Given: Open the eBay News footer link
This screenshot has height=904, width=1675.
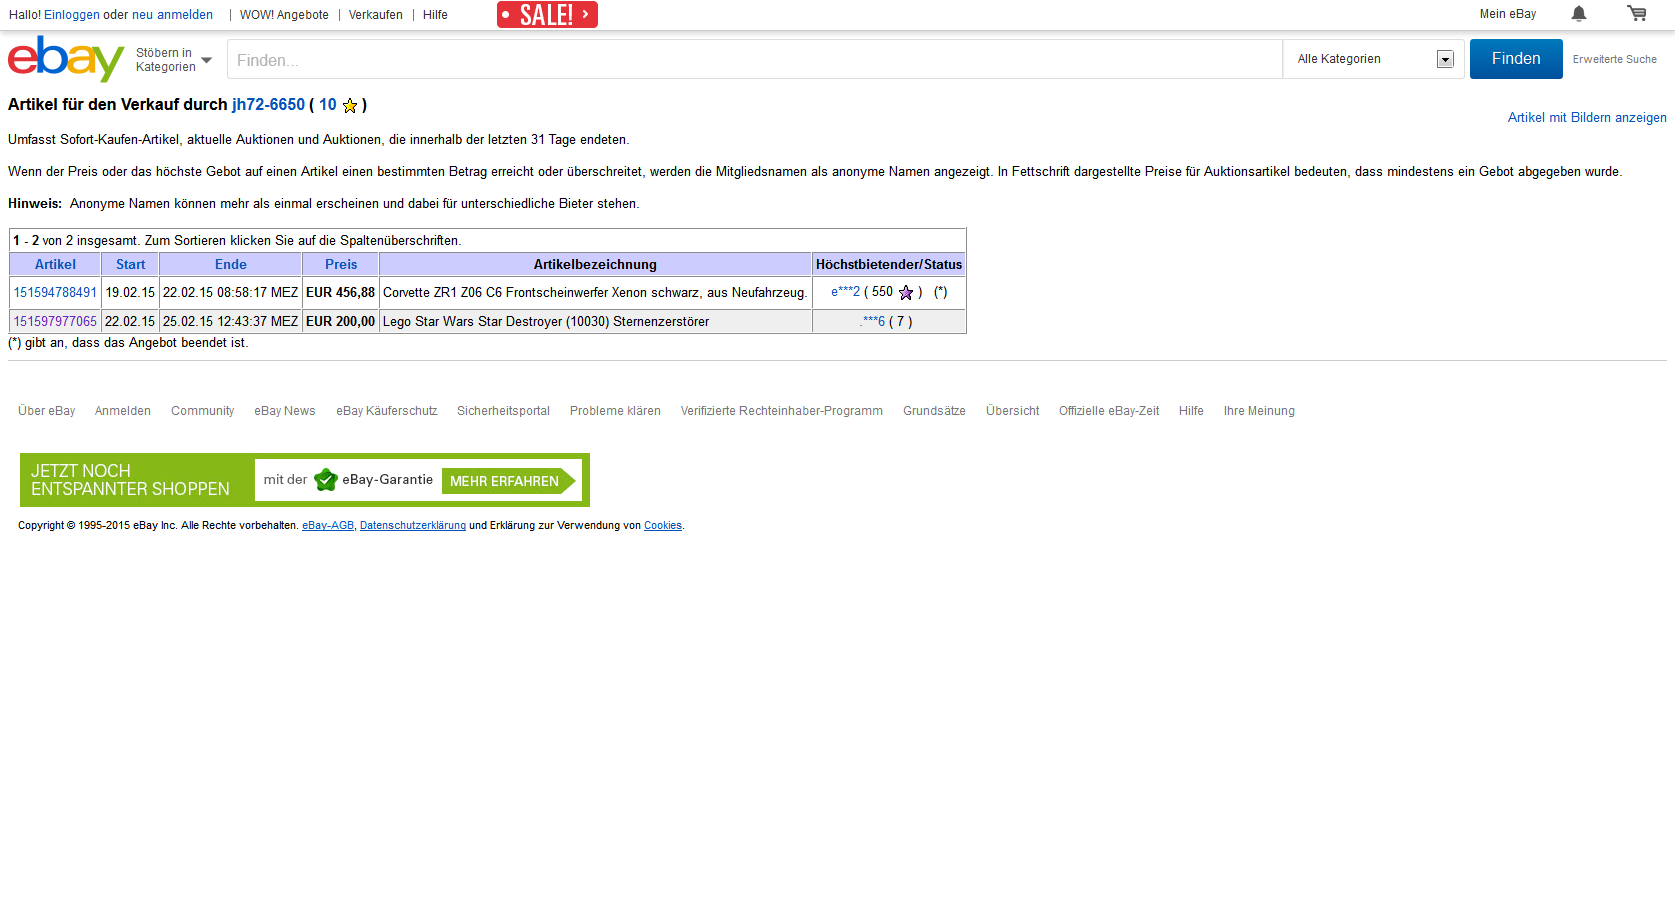Looking at the screenshot, I should point(284,411).
